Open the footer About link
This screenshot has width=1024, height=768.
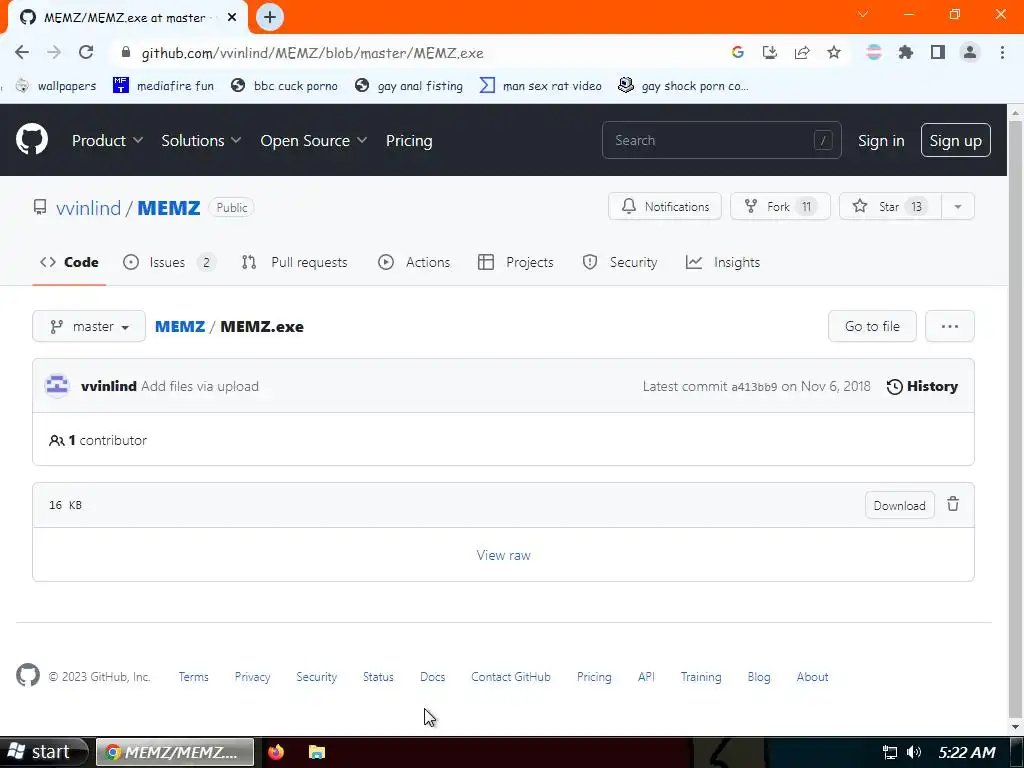pyautogui.click(x=812, y=677)
